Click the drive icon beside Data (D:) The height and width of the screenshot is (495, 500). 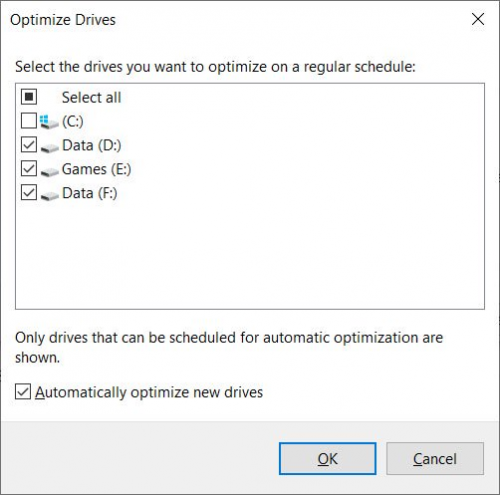coord(50,147)
